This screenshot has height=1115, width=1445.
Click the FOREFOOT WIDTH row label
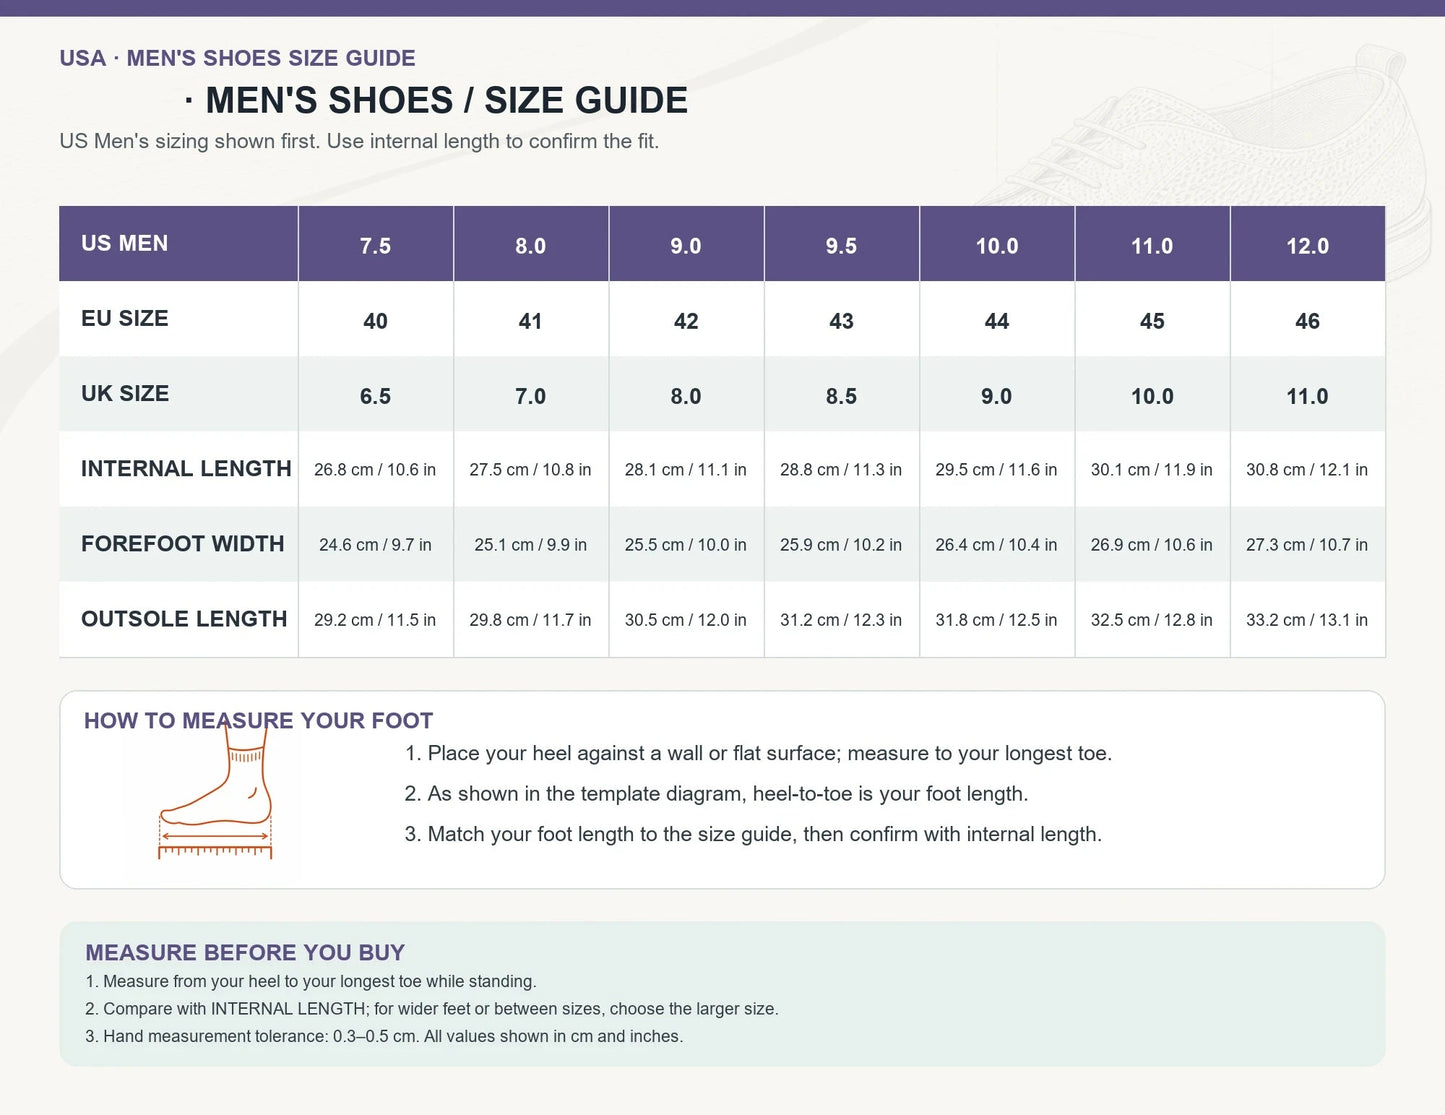183,544
